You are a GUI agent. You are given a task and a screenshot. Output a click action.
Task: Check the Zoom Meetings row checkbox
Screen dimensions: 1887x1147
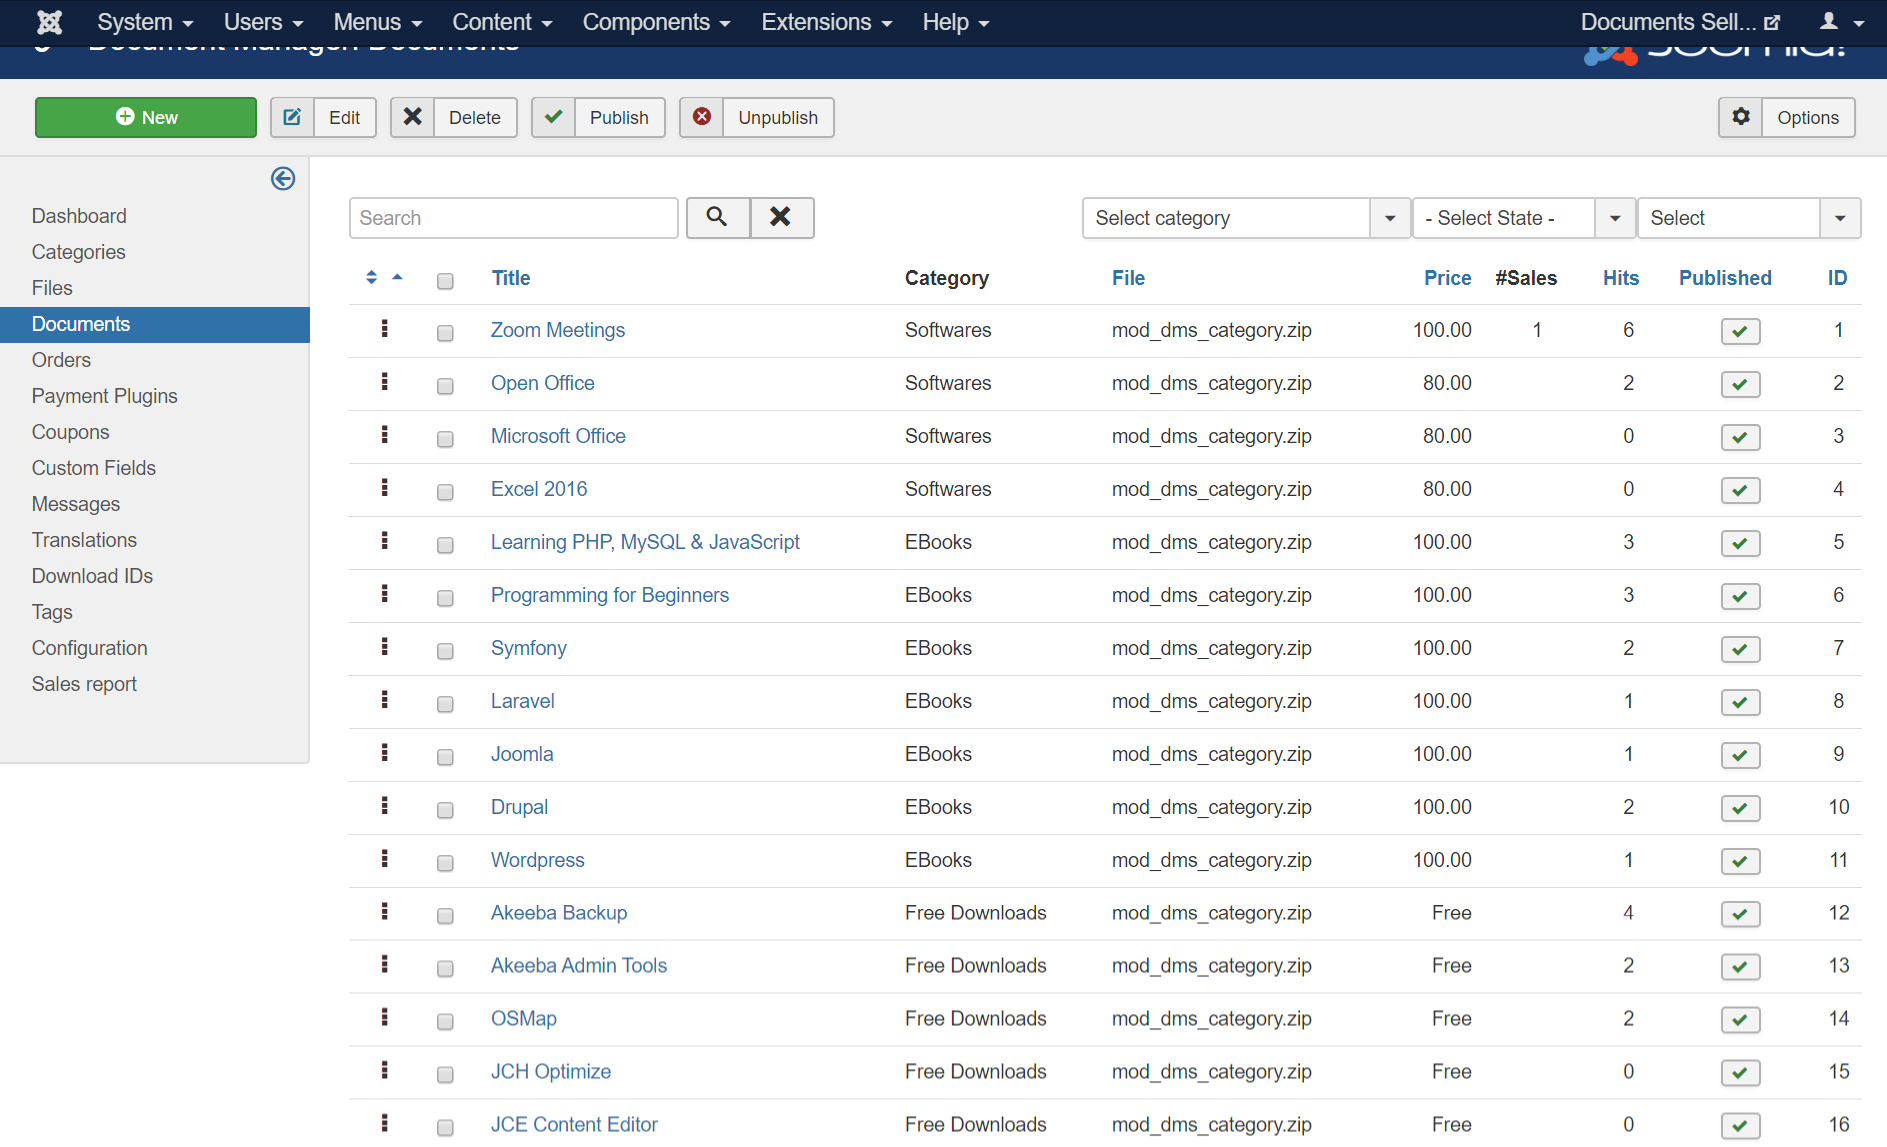445,333
